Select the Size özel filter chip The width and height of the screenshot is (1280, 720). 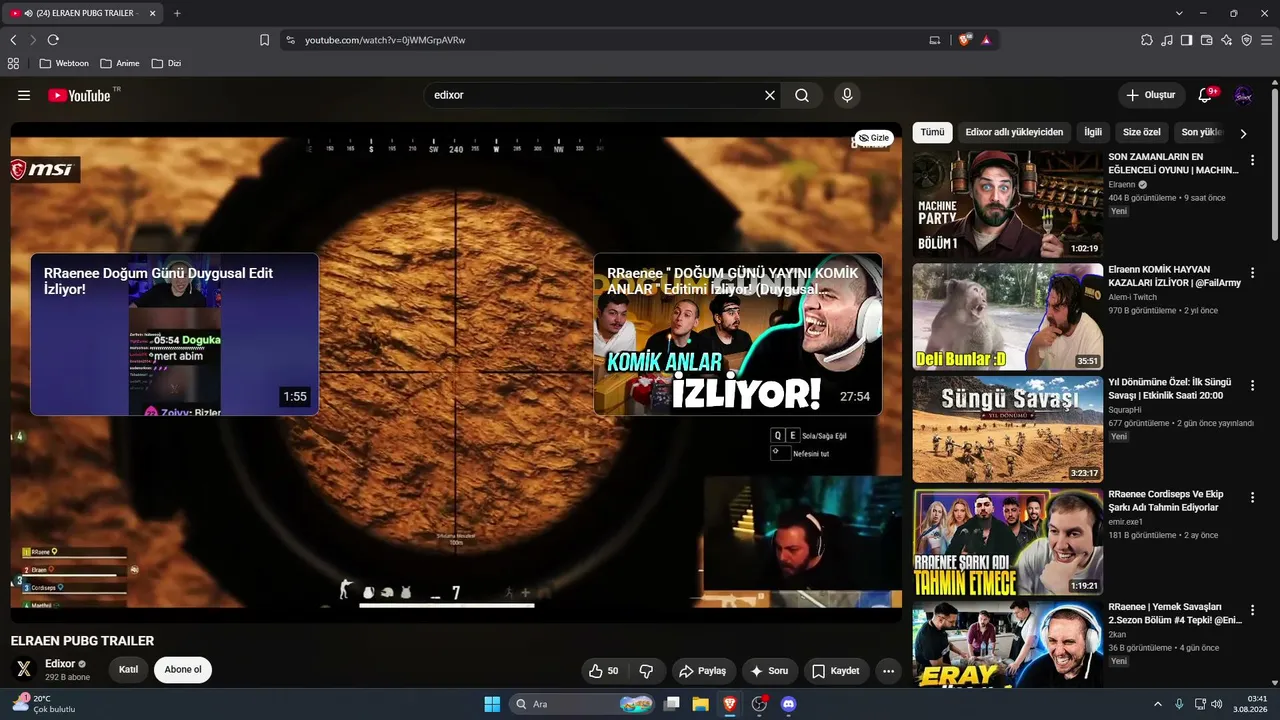point(1142,132)
